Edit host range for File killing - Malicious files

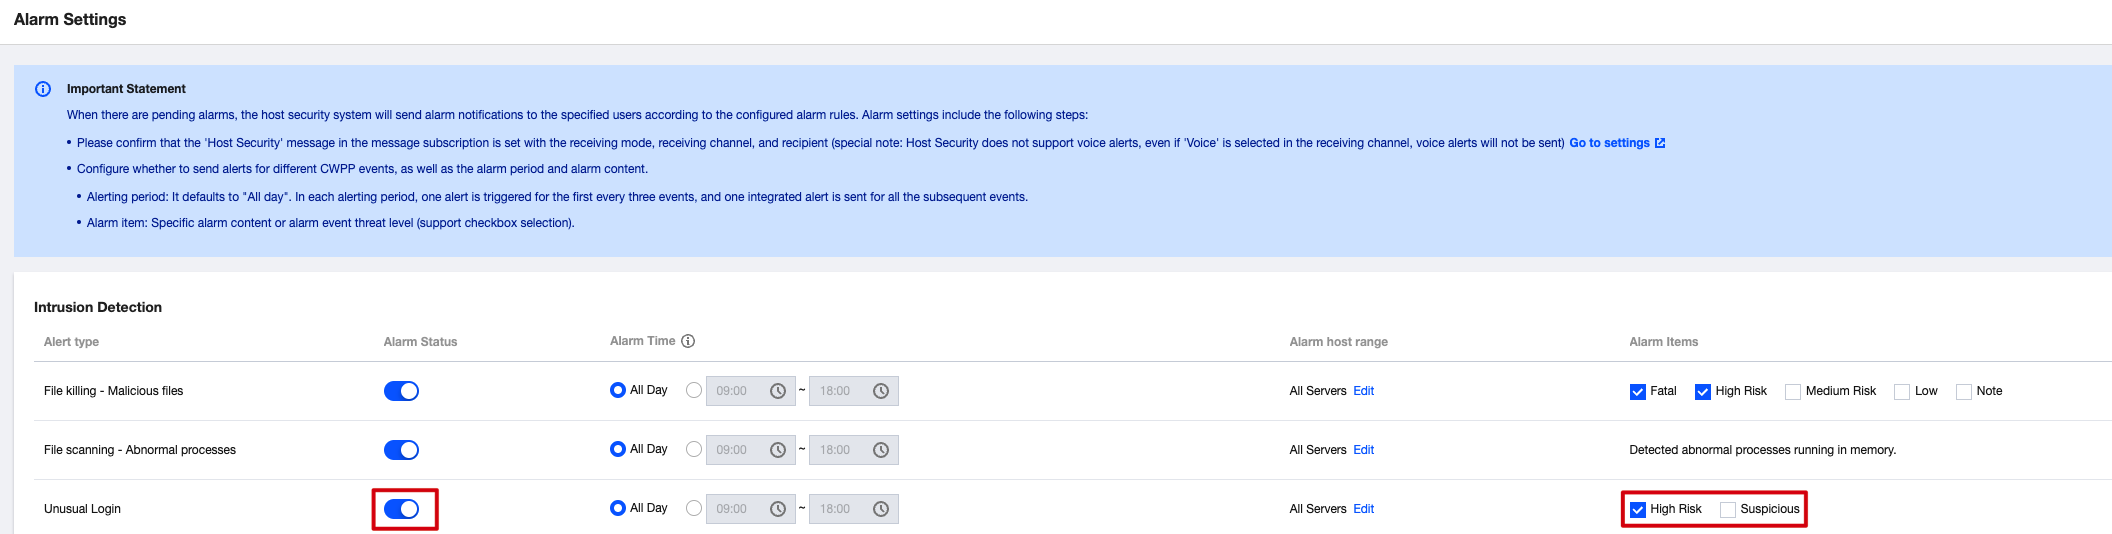click(1364, 391)
